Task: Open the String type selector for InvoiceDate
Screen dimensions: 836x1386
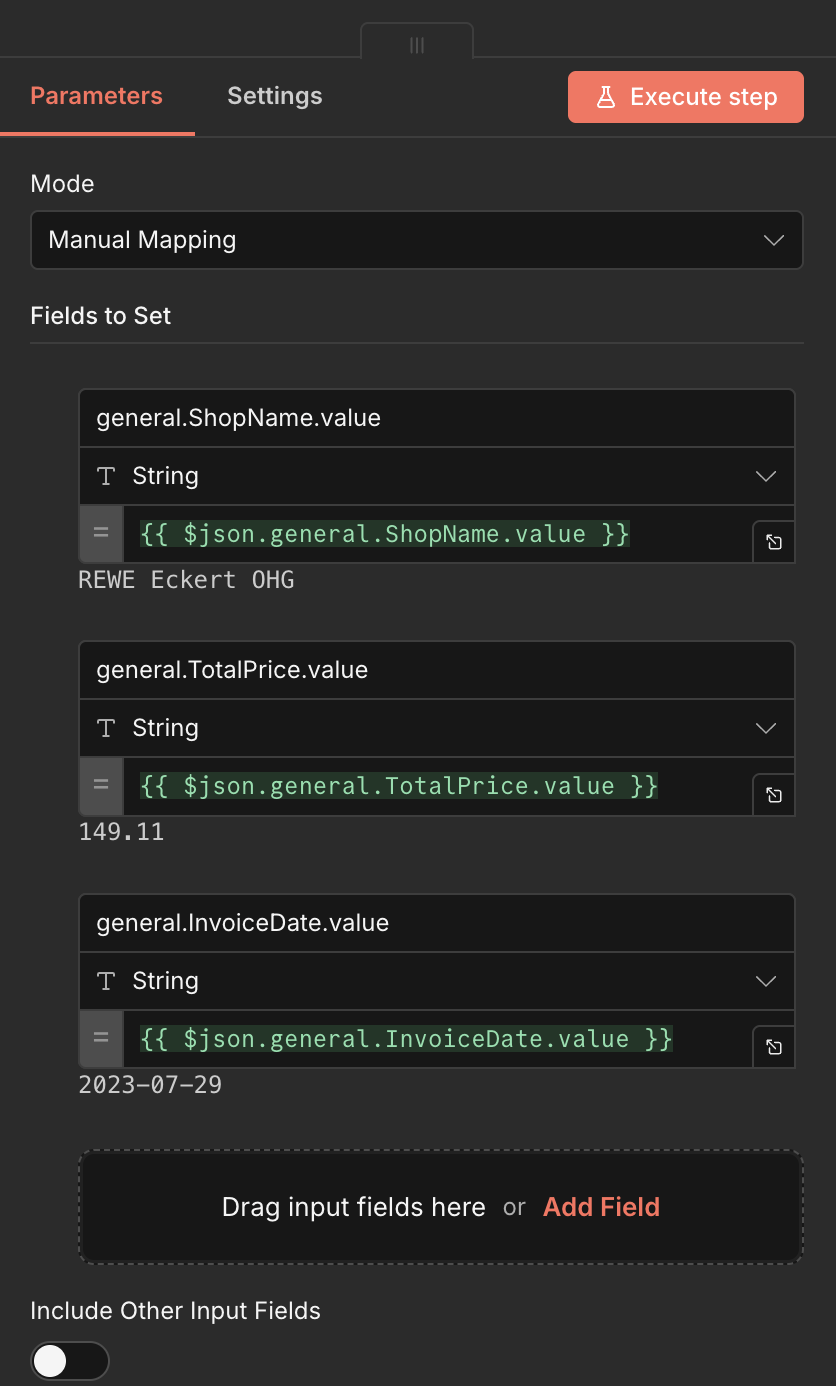Action: tap(766, 981)
